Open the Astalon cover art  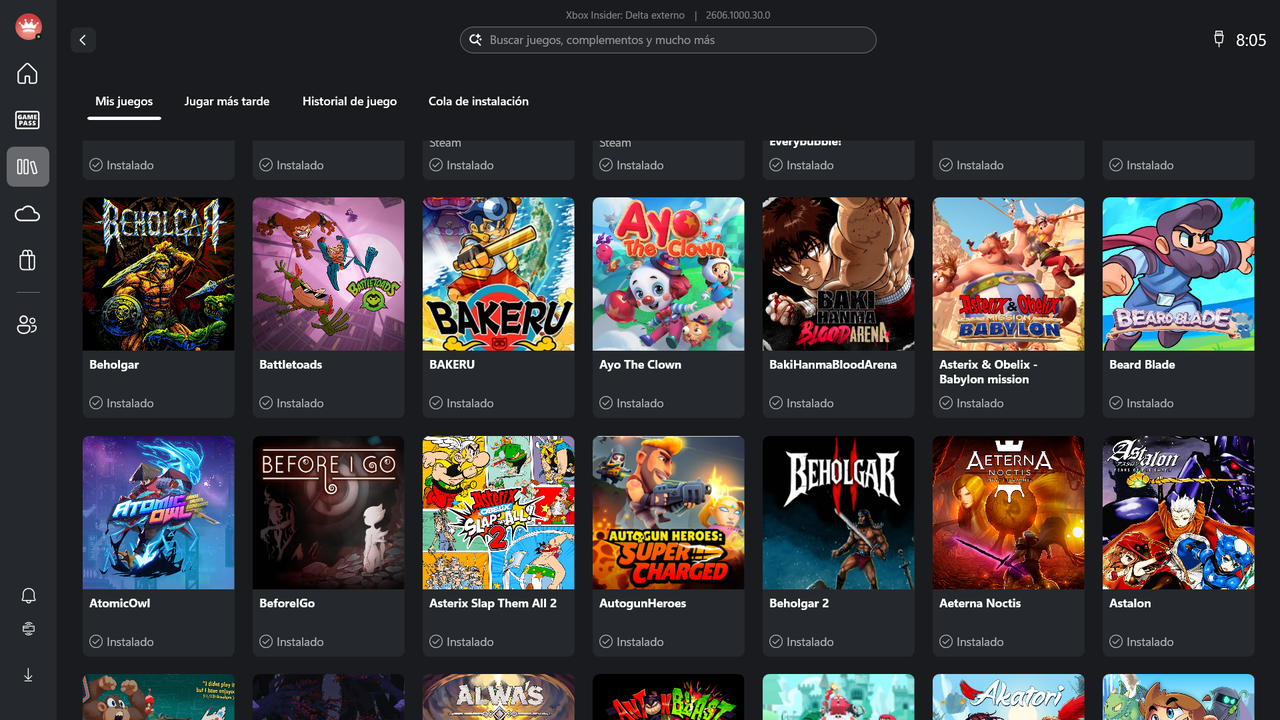(x=1179, y=513)
